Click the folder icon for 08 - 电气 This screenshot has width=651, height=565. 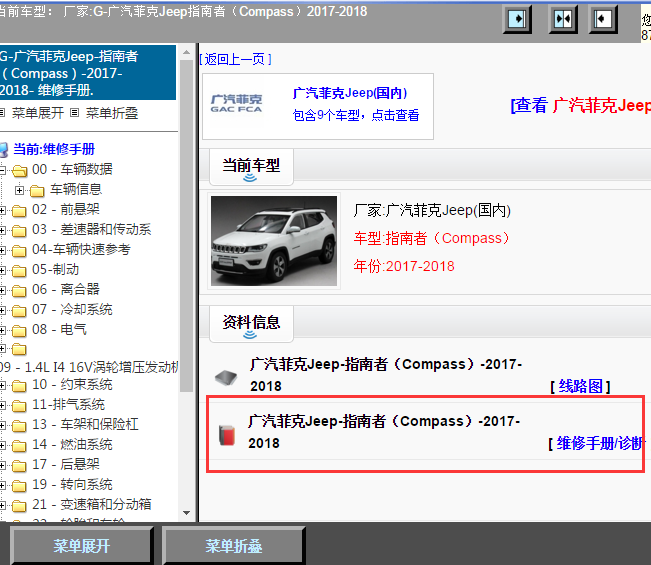pos(19,330)
